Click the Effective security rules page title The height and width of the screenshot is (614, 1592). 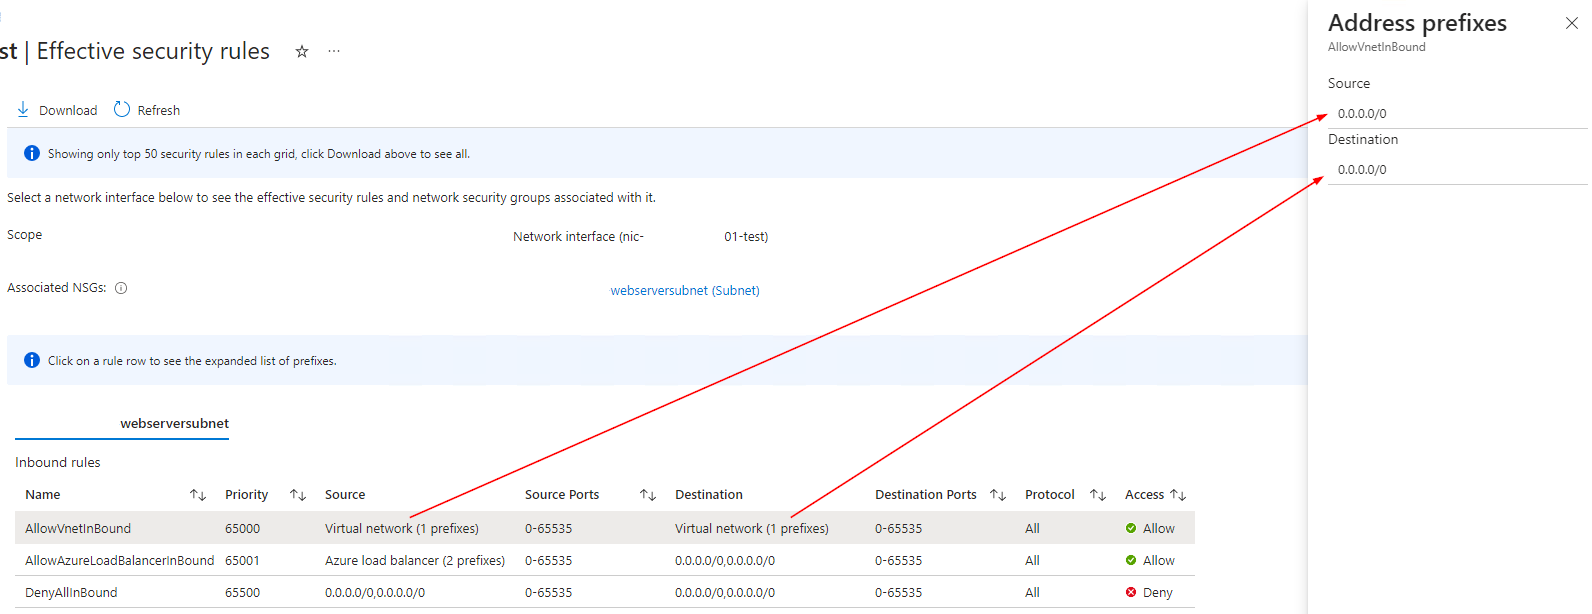tap(153, 51)
